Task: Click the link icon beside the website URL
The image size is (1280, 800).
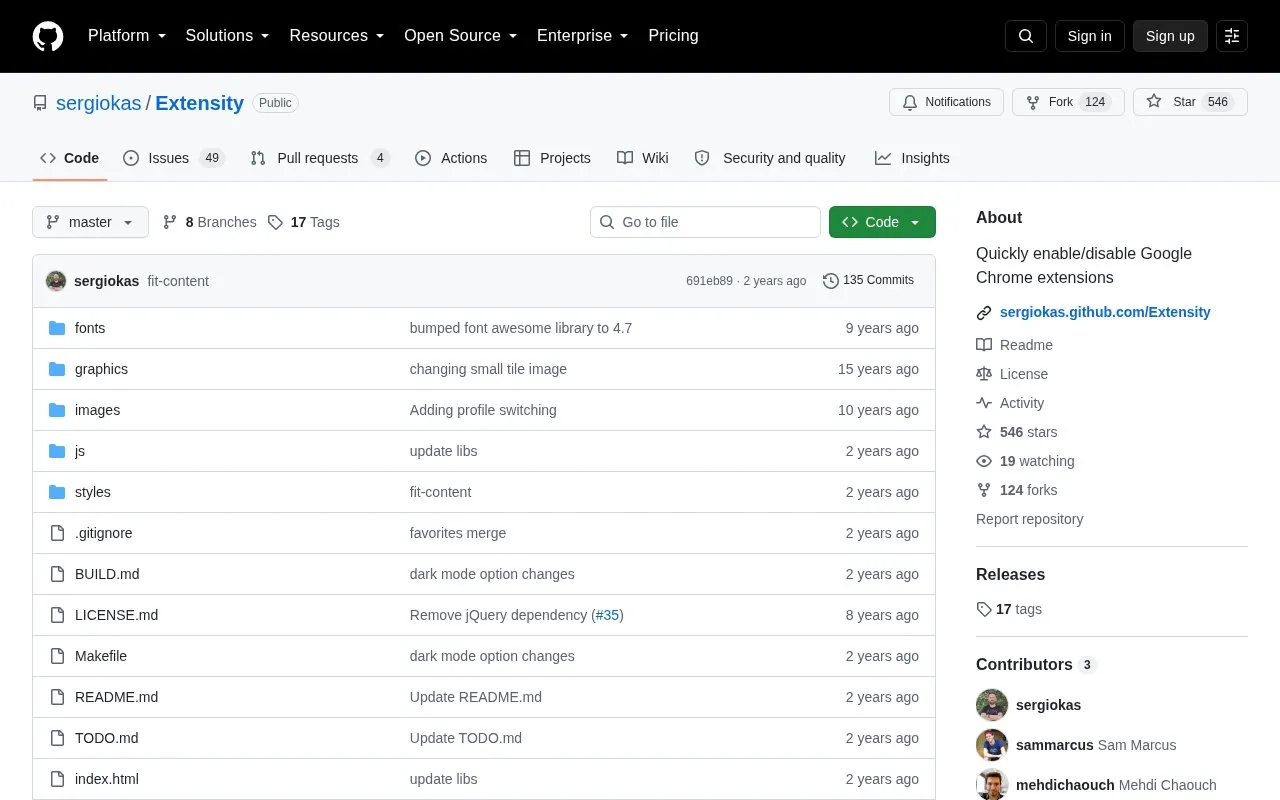Action: point(984,313)
